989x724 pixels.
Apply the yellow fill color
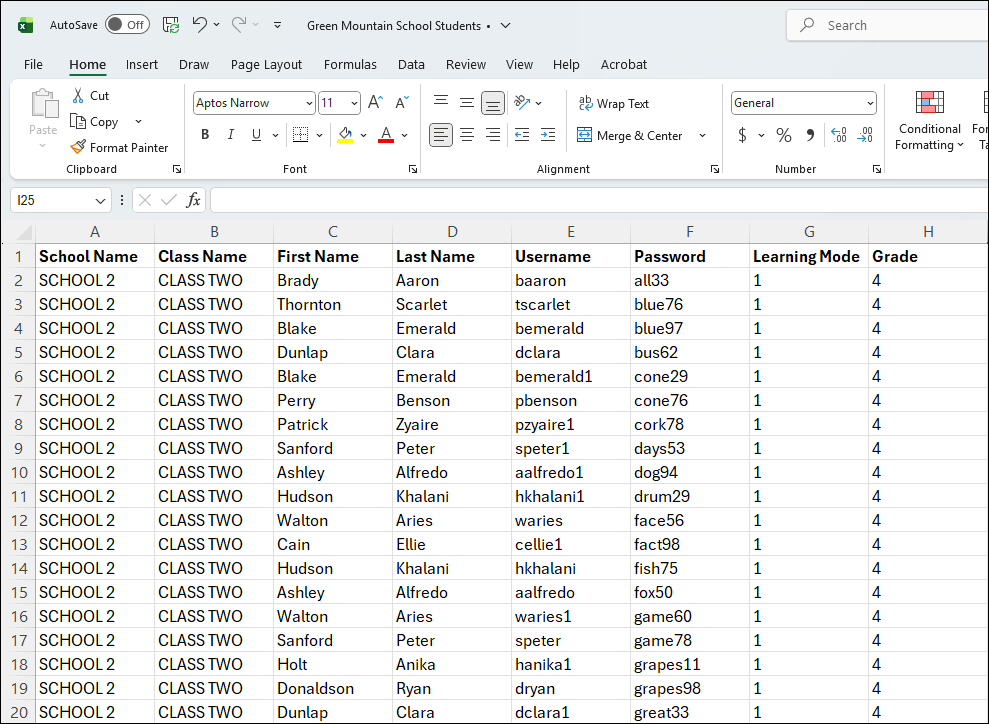coord(345,135)
